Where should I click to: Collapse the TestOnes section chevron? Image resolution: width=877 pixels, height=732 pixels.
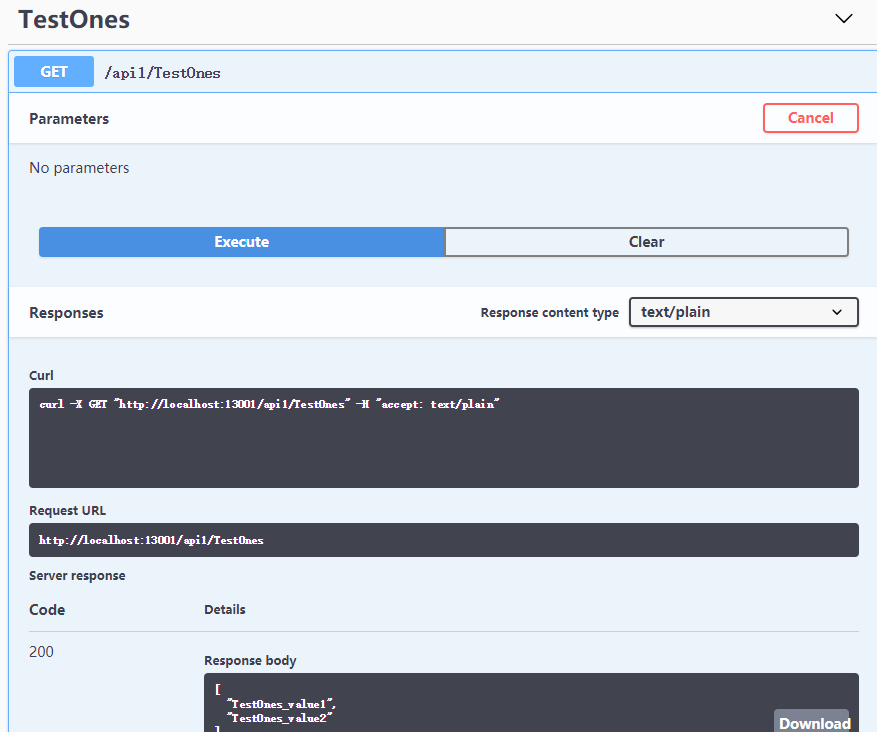pos(843,18)
